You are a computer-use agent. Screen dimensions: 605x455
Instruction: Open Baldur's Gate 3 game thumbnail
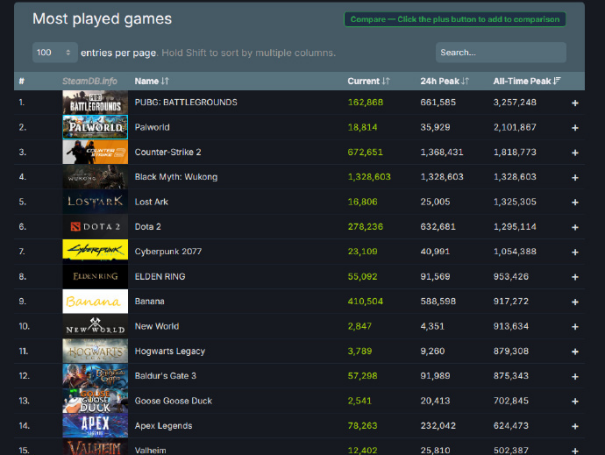click(x=95, y=376)
